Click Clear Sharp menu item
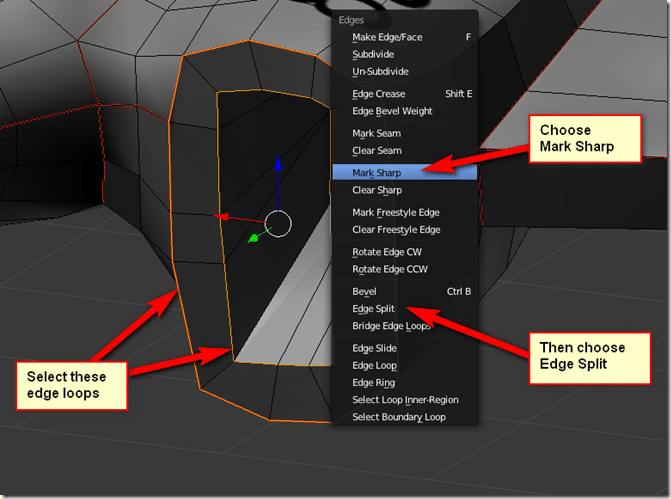 (405, 190)
